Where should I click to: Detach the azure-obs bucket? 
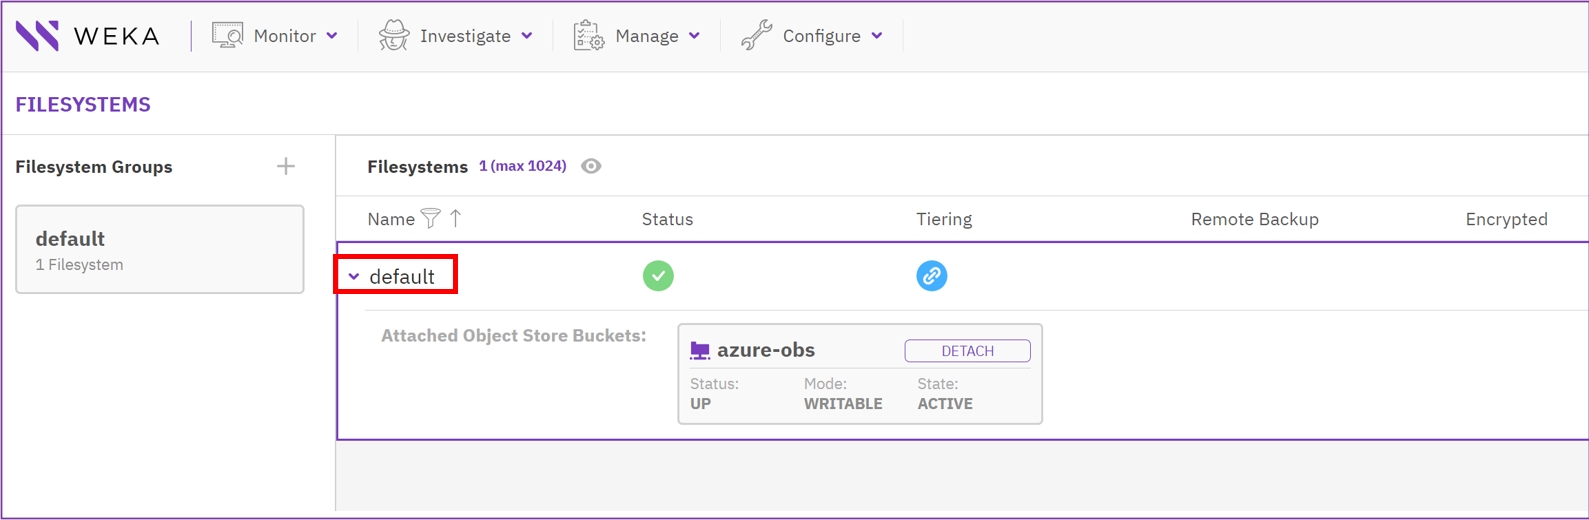[967, 351]
